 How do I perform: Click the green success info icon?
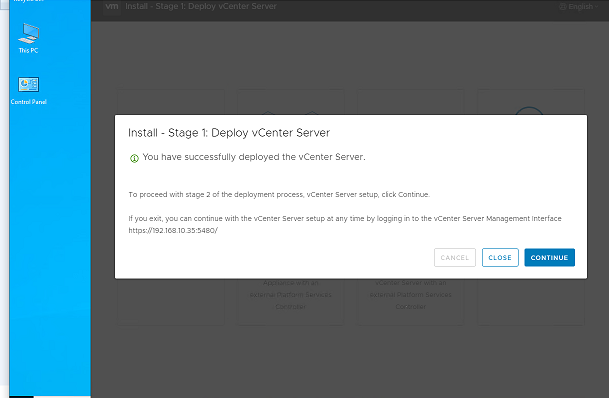click(134, 158)
